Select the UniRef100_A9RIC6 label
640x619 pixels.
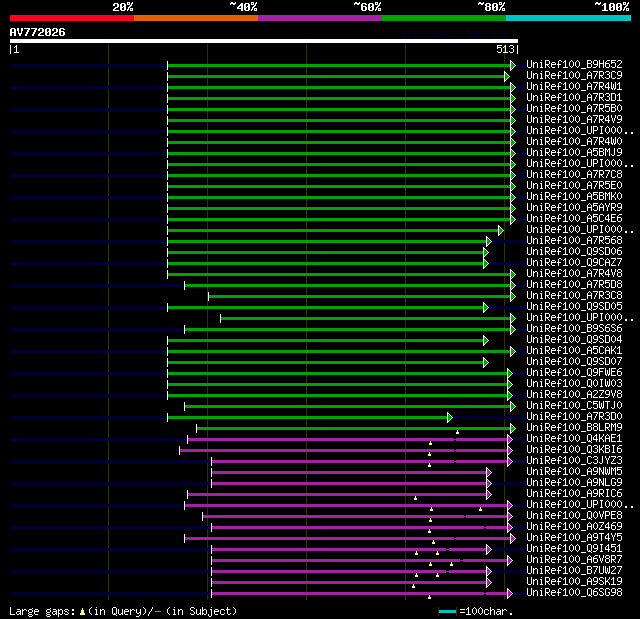(574, 494)
